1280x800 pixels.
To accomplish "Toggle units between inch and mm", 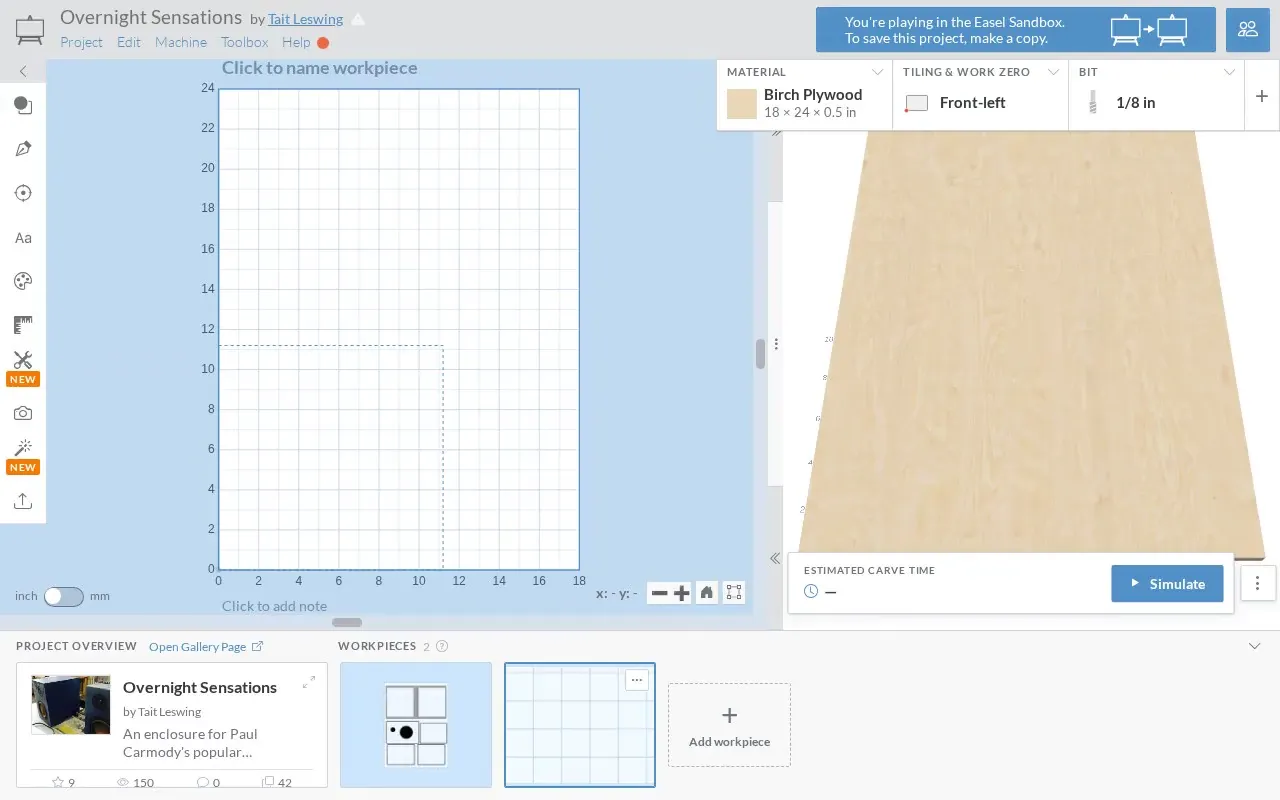I will click(x=64, y=596).
